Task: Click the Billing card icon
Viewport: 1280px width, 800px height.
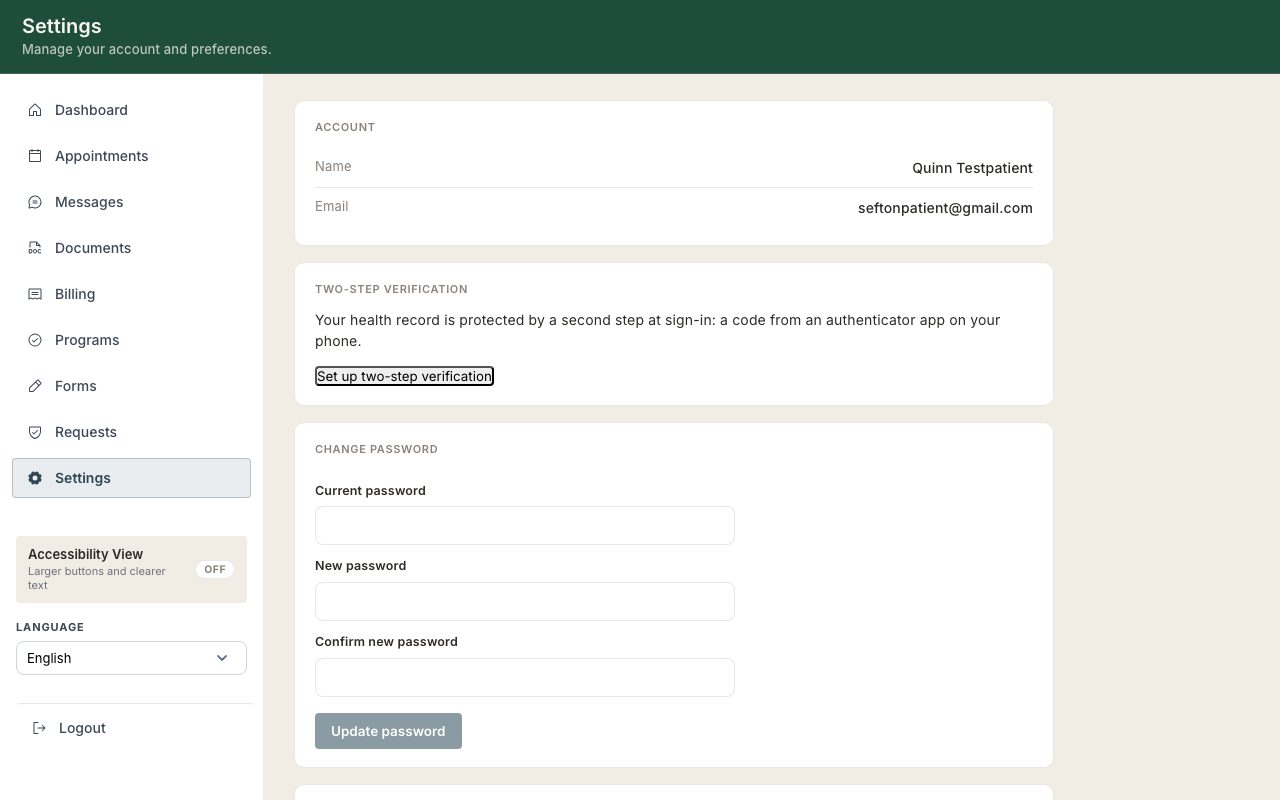Action: (x=35, y=294)
